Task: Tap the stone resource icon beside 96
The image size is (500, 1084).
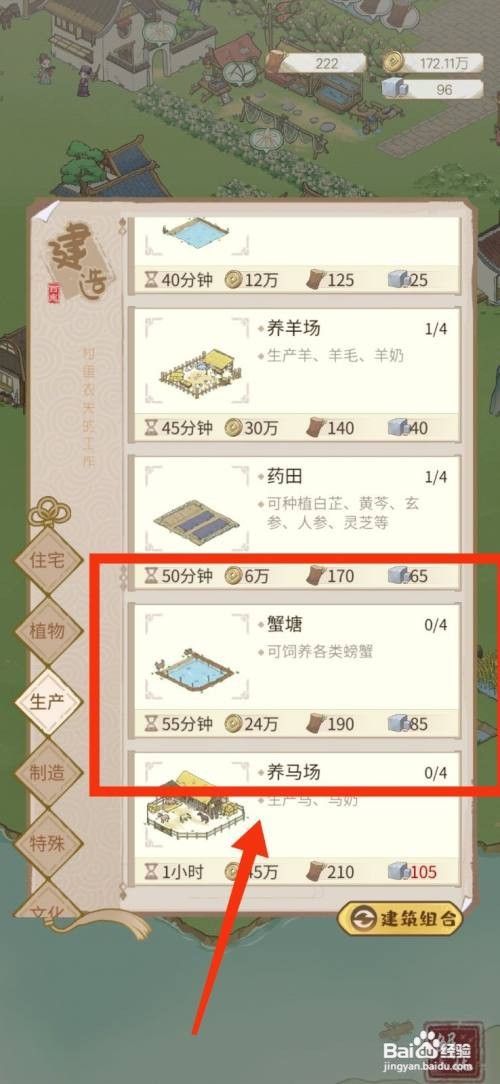Action: [x=393, y=89]
